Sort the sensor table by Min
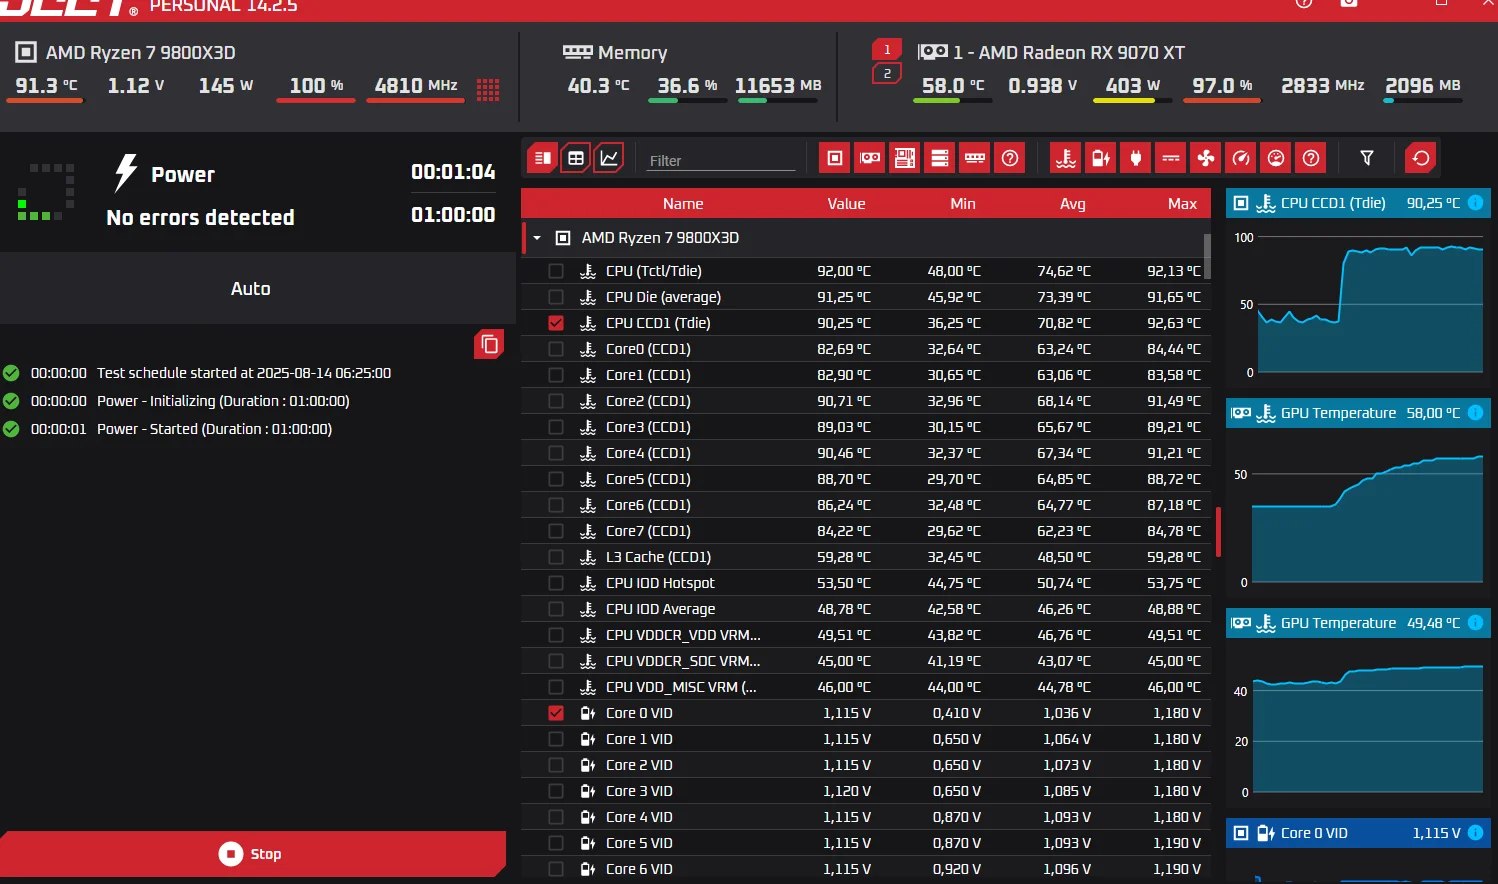The height and width of the screenshot is (884, 1498). pyautogui.click(x=963, y=204)
